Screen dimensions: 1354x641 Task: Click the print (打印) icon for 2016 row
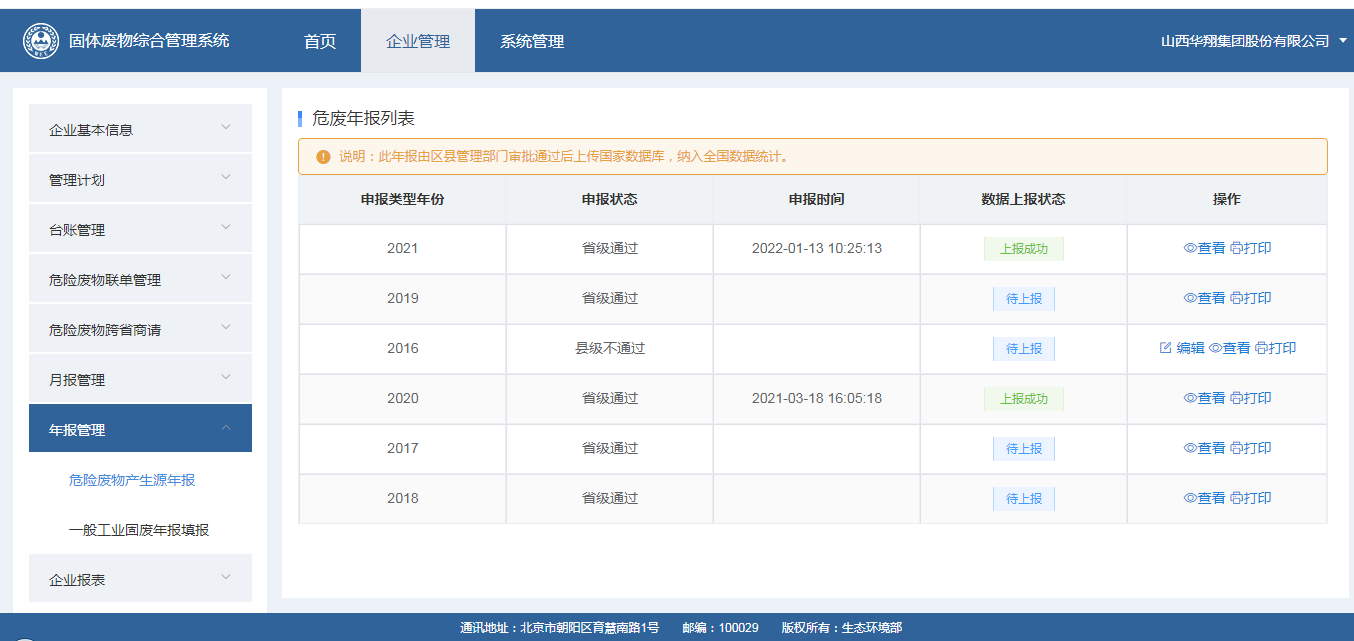coord(1261,348)
